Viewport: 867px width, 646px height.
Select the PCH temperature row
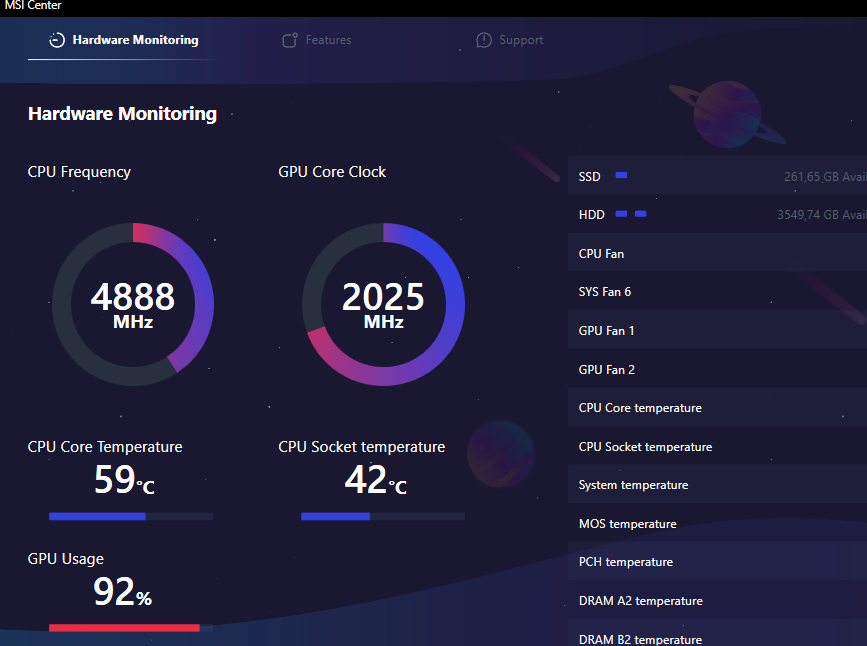717,561
